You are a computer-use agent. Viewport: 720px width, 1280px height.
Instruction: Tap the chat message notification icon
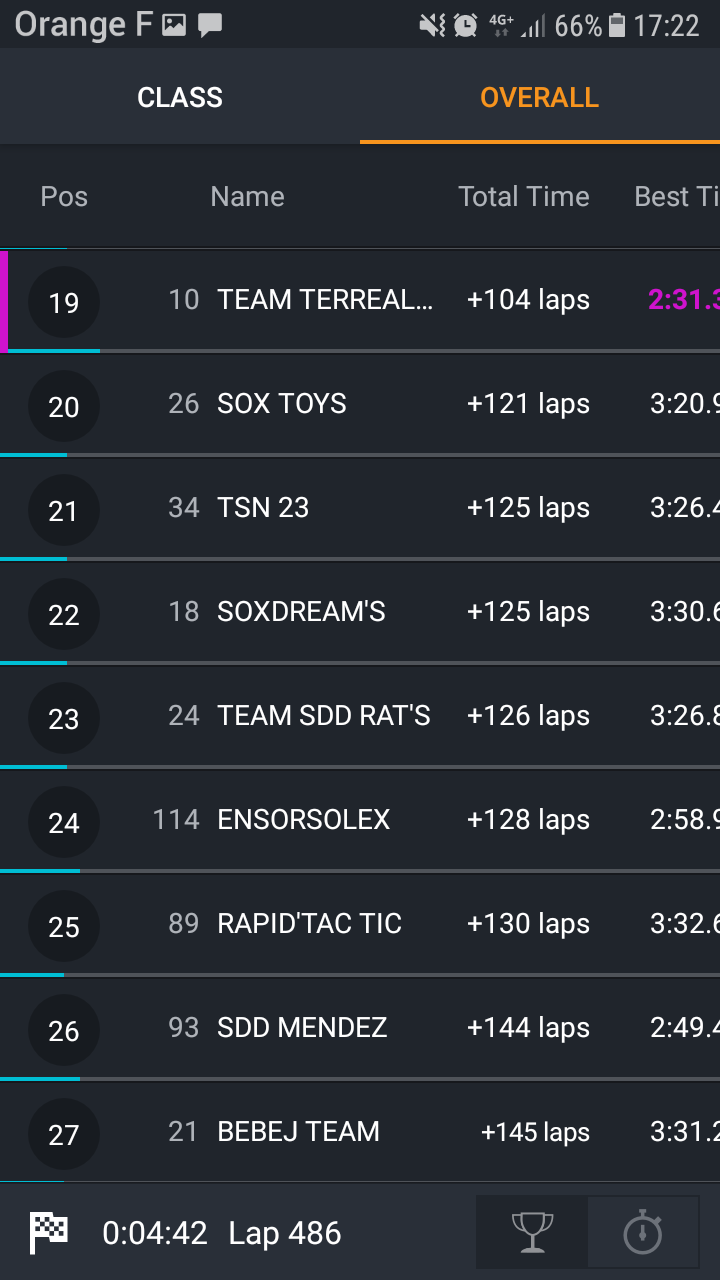point(210,25)
